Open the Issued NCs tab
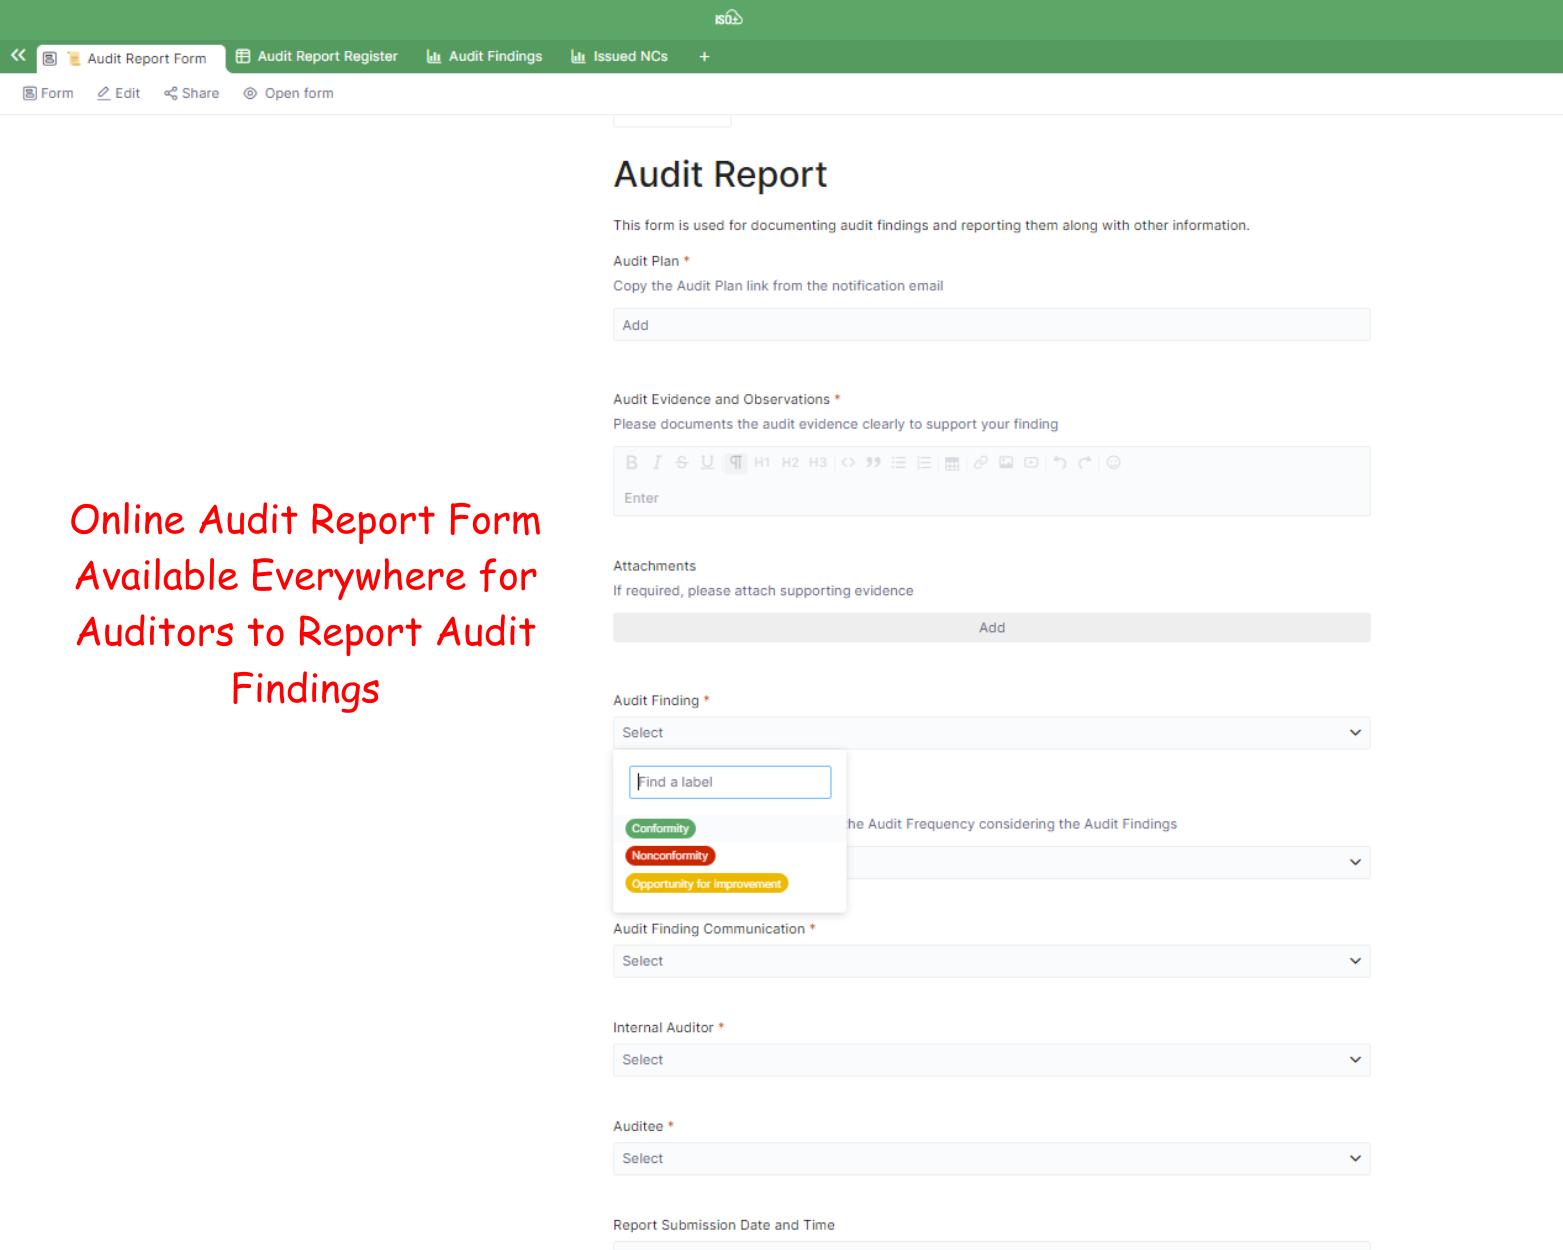The image size is (1563, 1250). click(619, 57)
